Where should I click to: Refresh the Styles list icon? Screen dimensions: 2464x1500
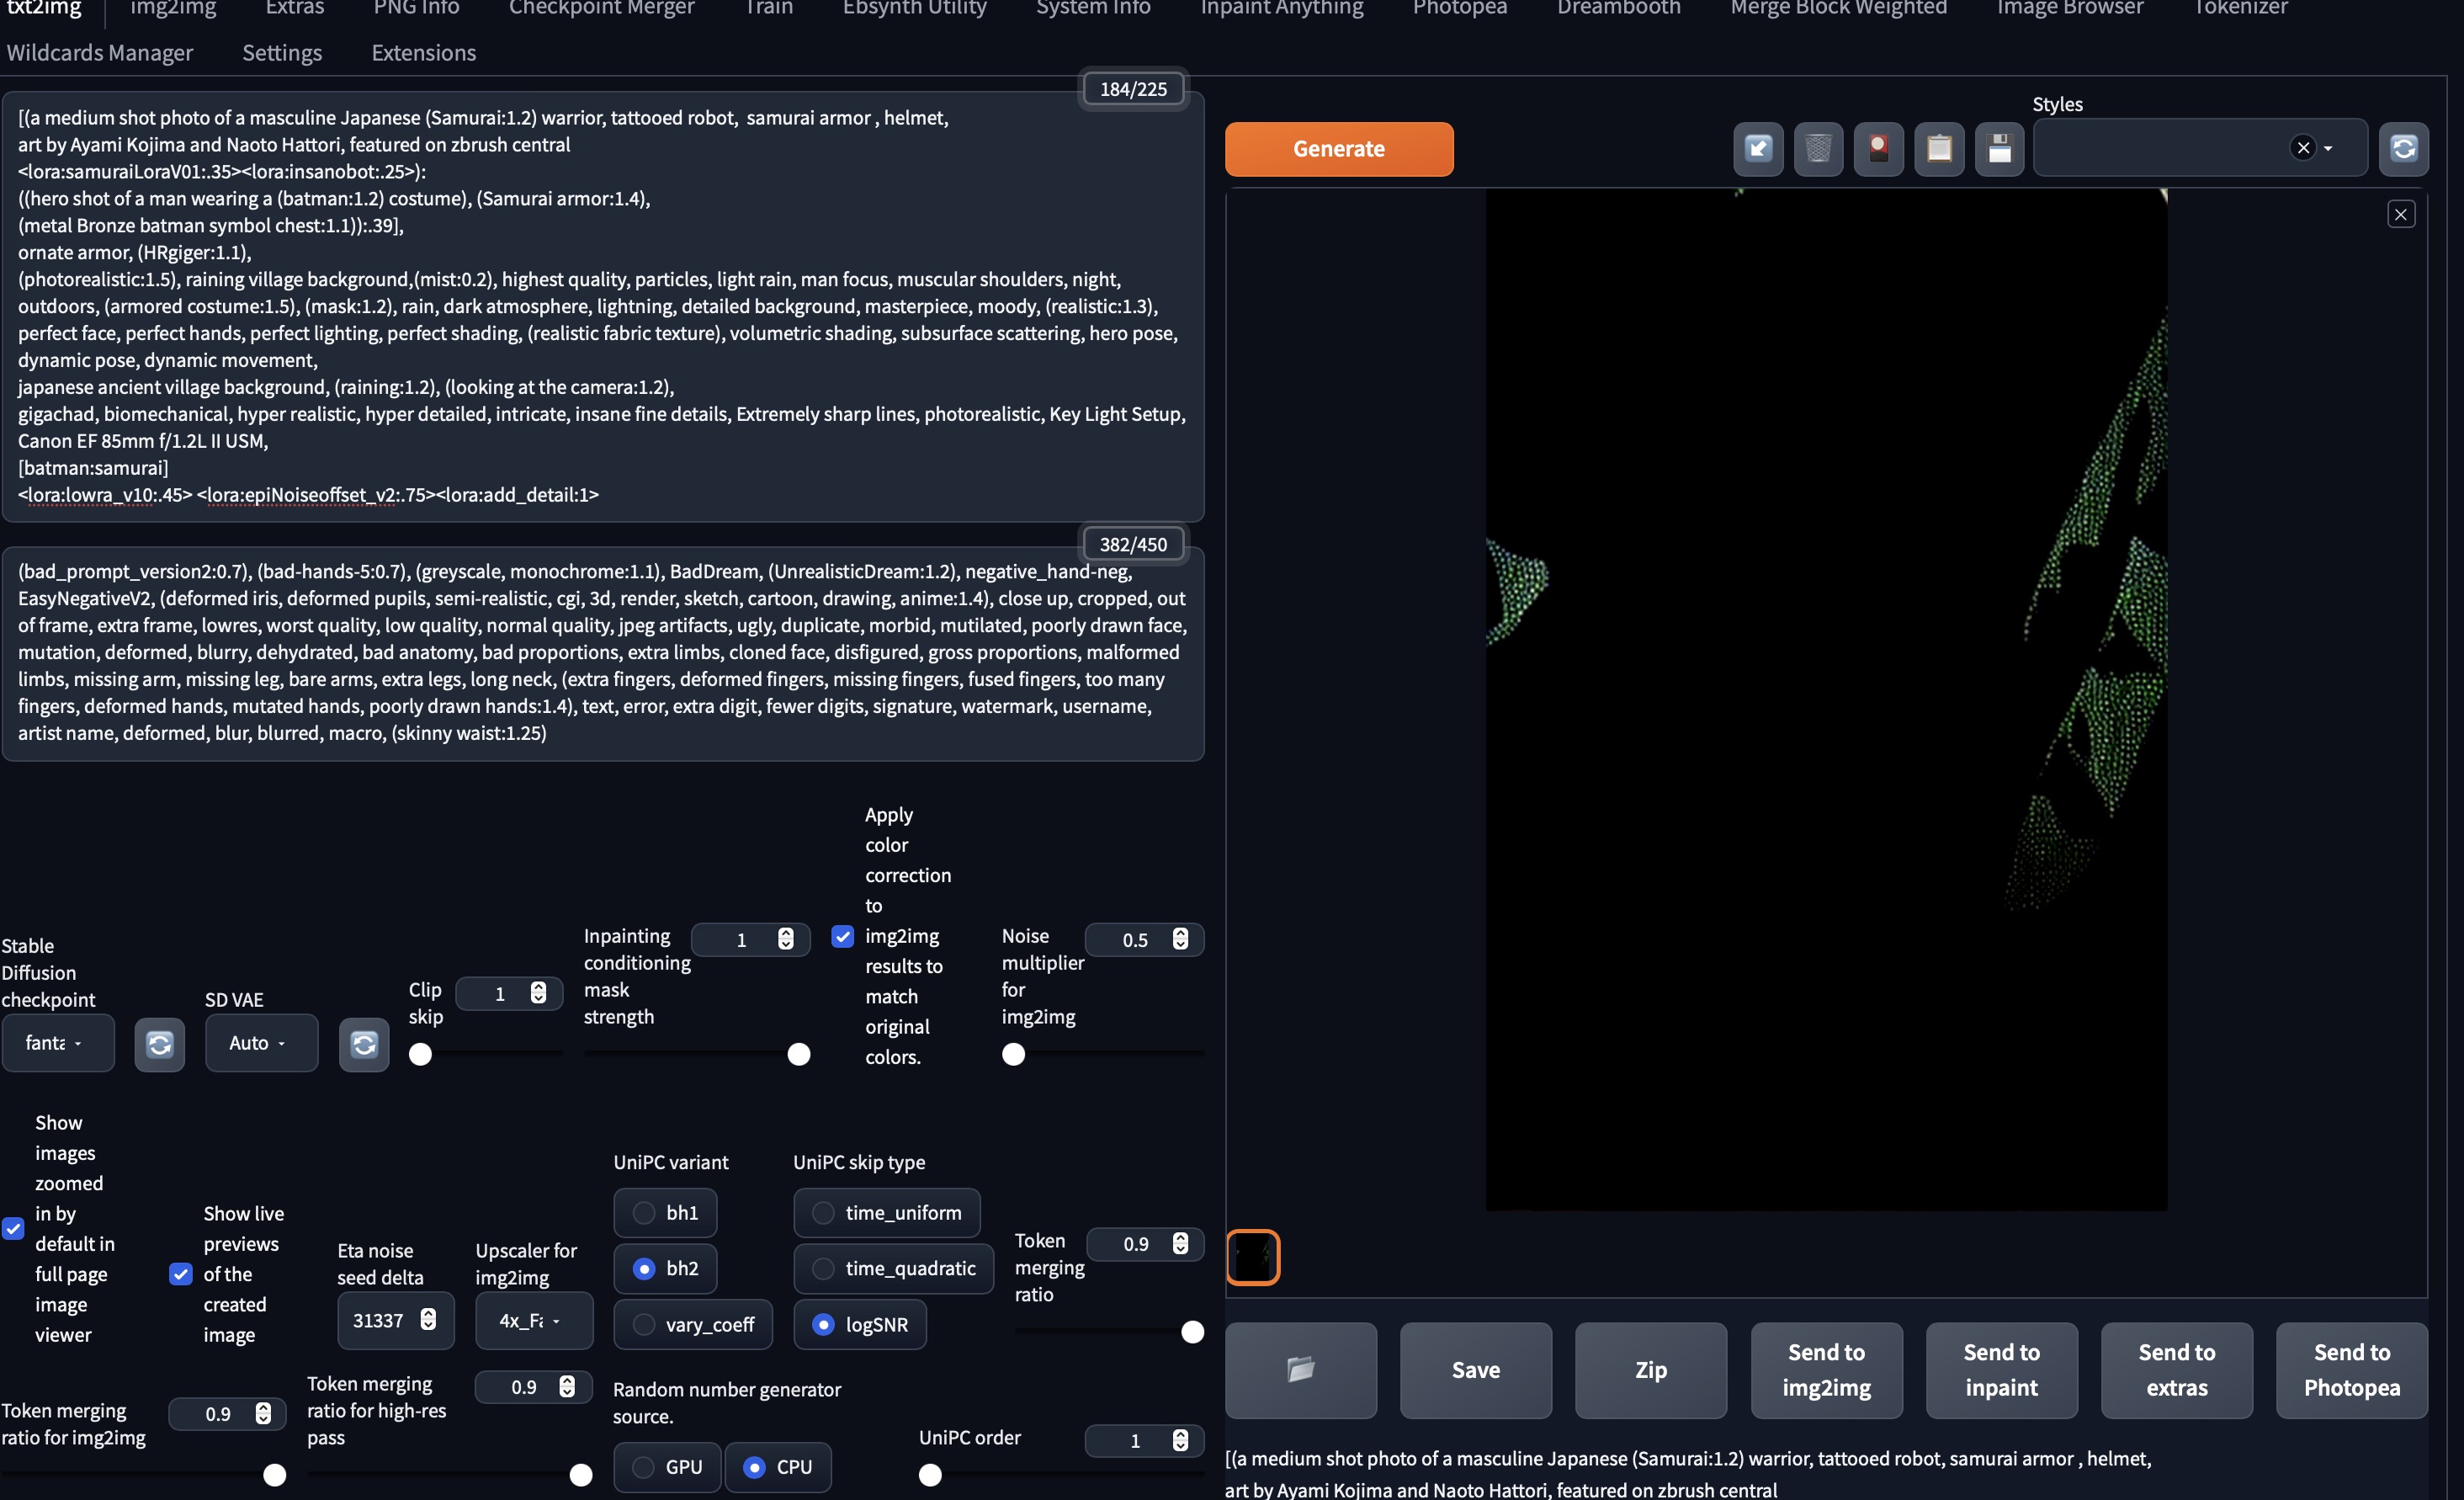click(x=2404, y=148)
